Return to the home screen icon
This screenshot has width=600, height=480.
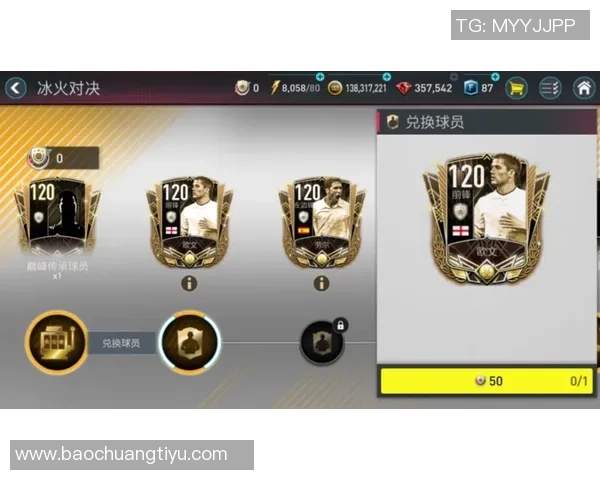click(584, 88)
